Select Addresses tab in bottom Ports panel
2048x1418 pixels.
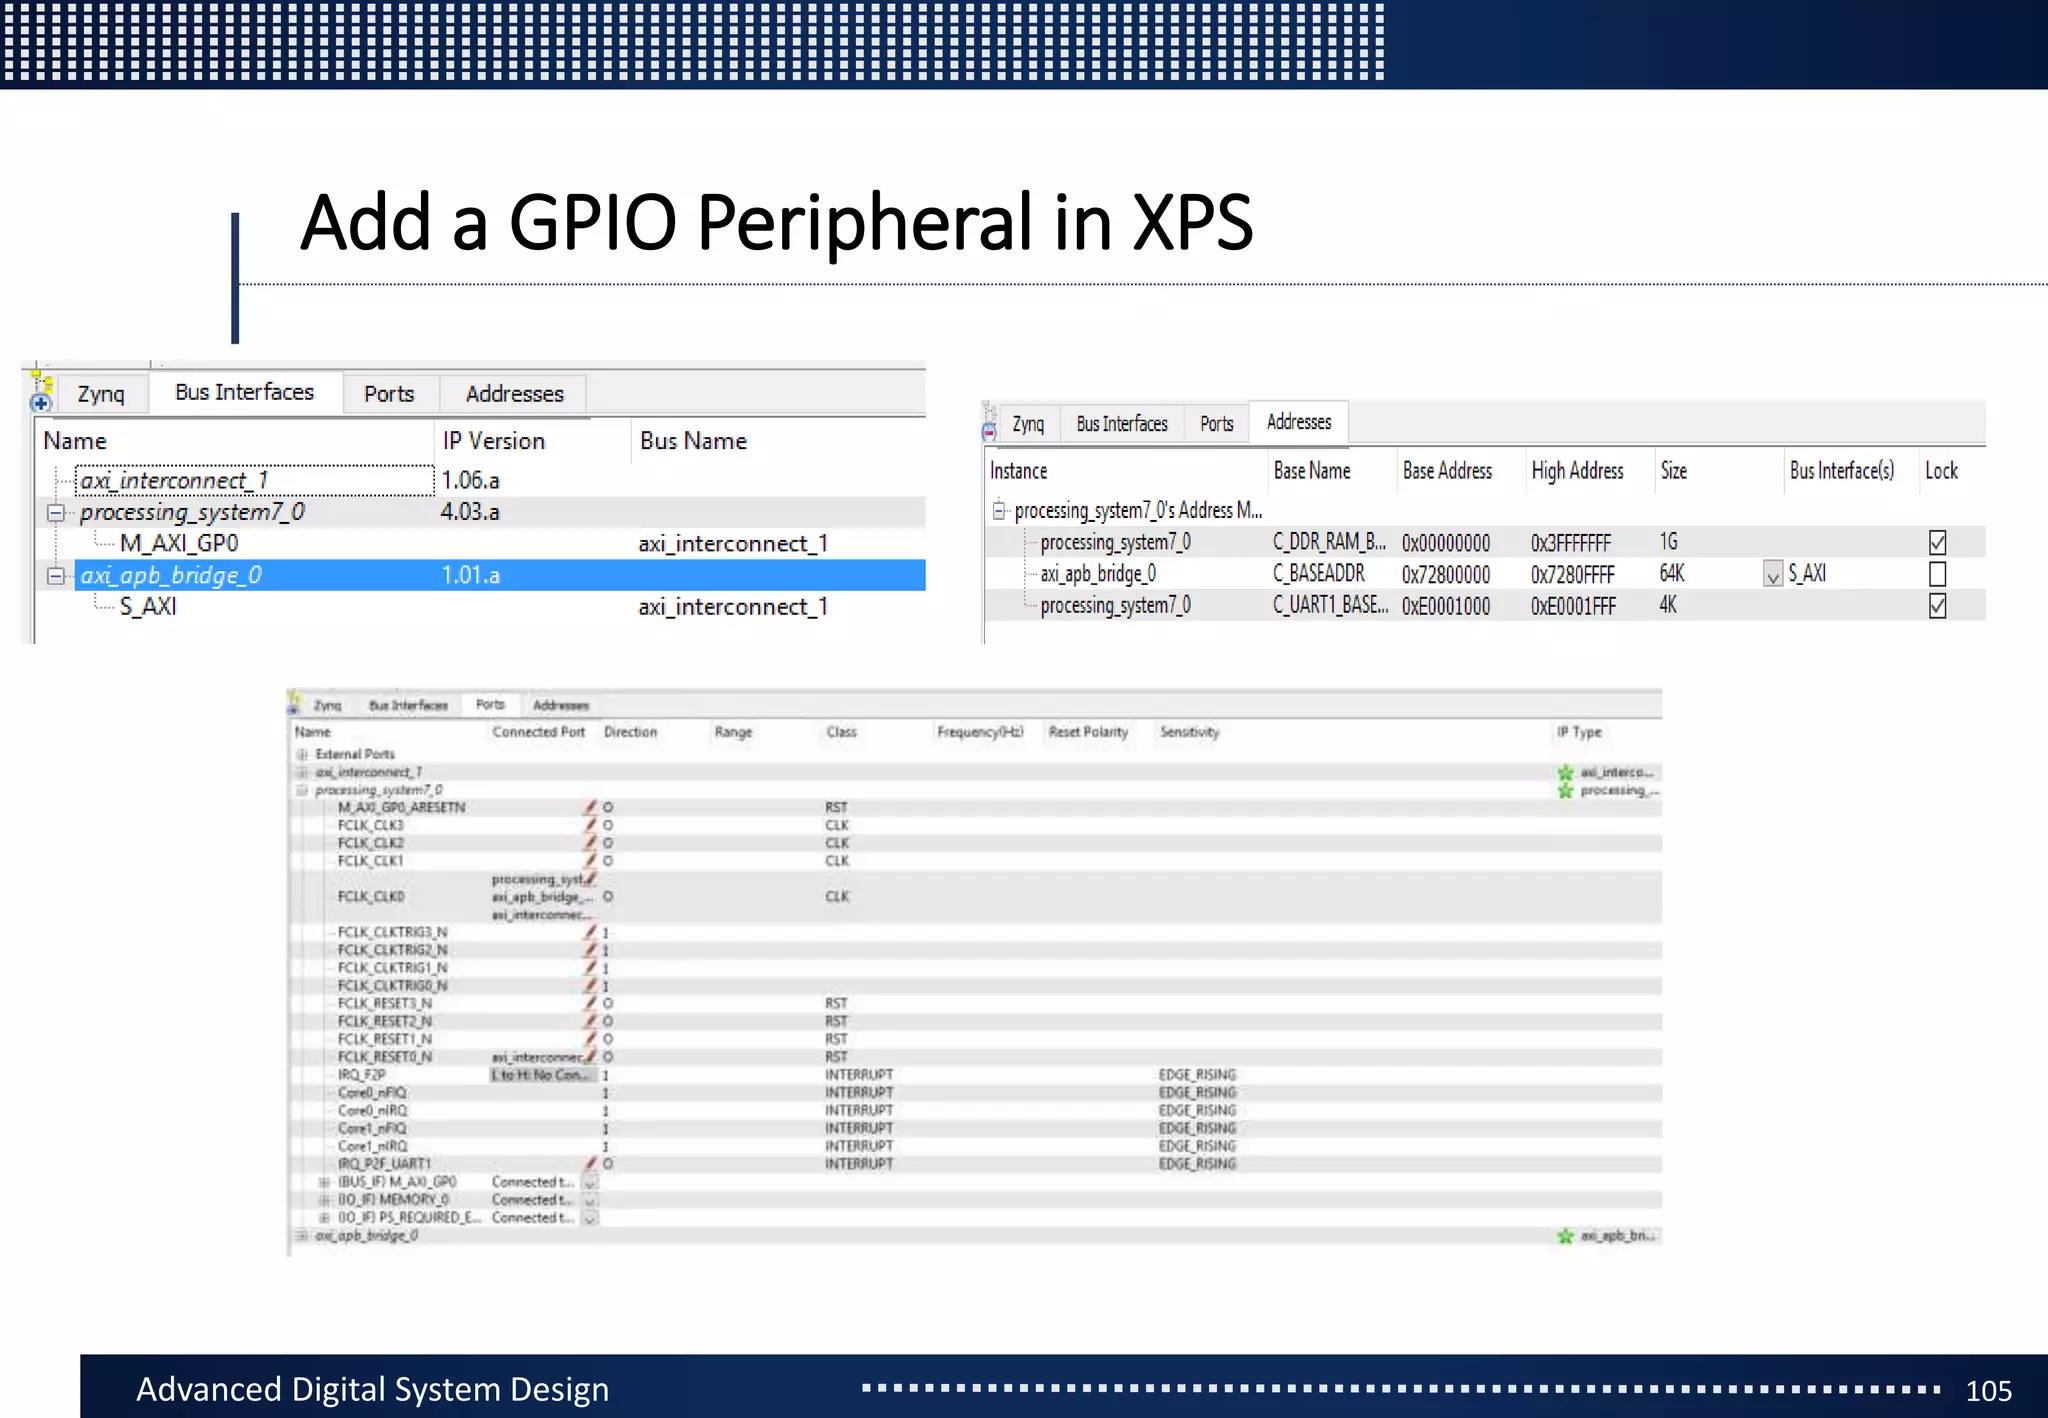[561, 705]
